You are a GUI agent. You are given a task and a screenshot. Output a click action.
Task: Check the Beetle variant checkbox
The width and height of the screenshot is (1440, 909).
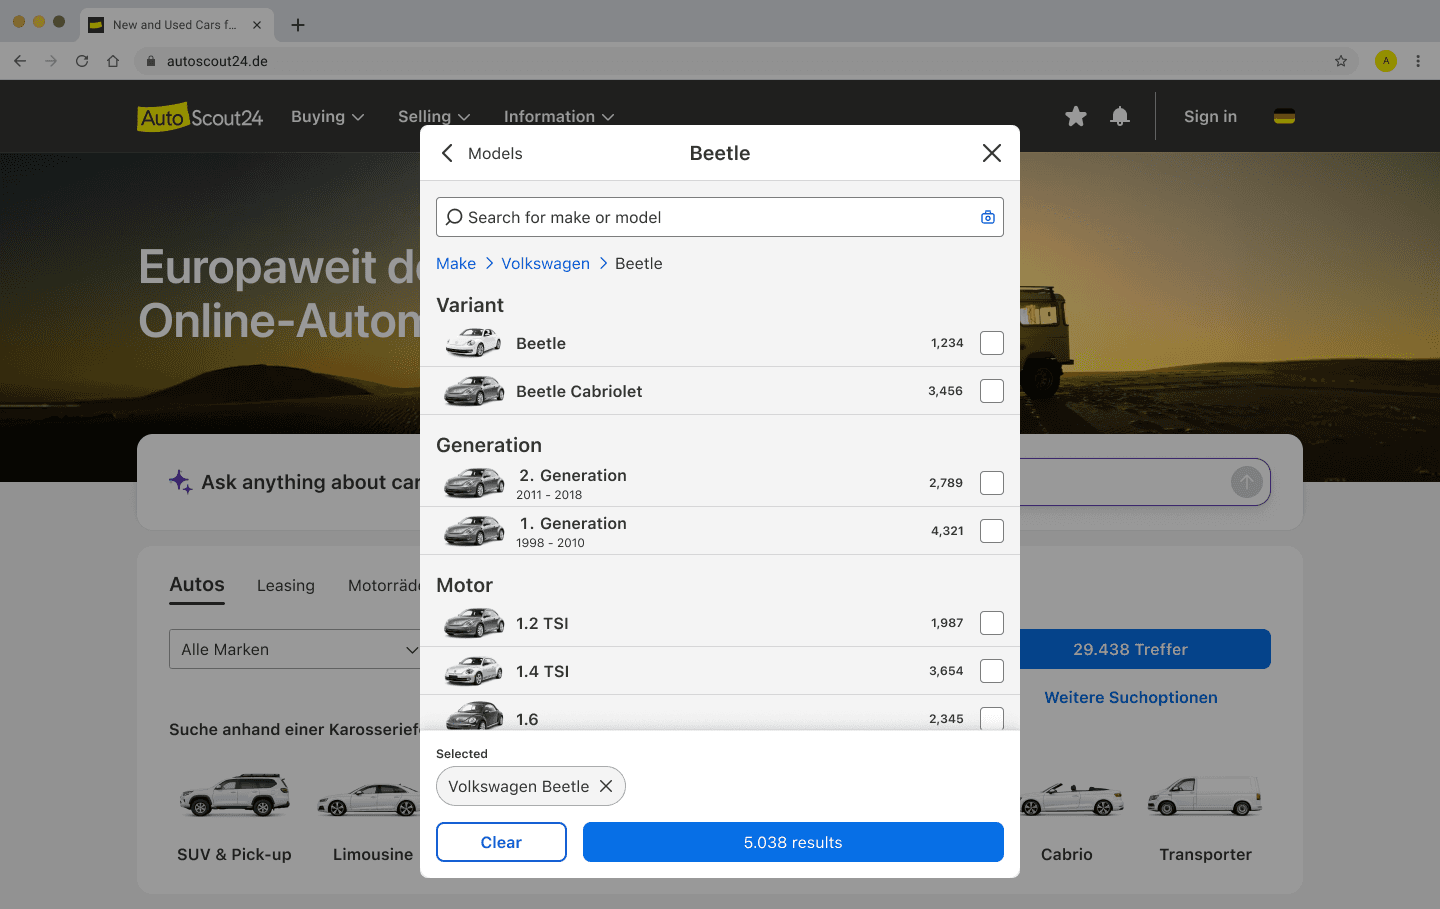point(992,343)
